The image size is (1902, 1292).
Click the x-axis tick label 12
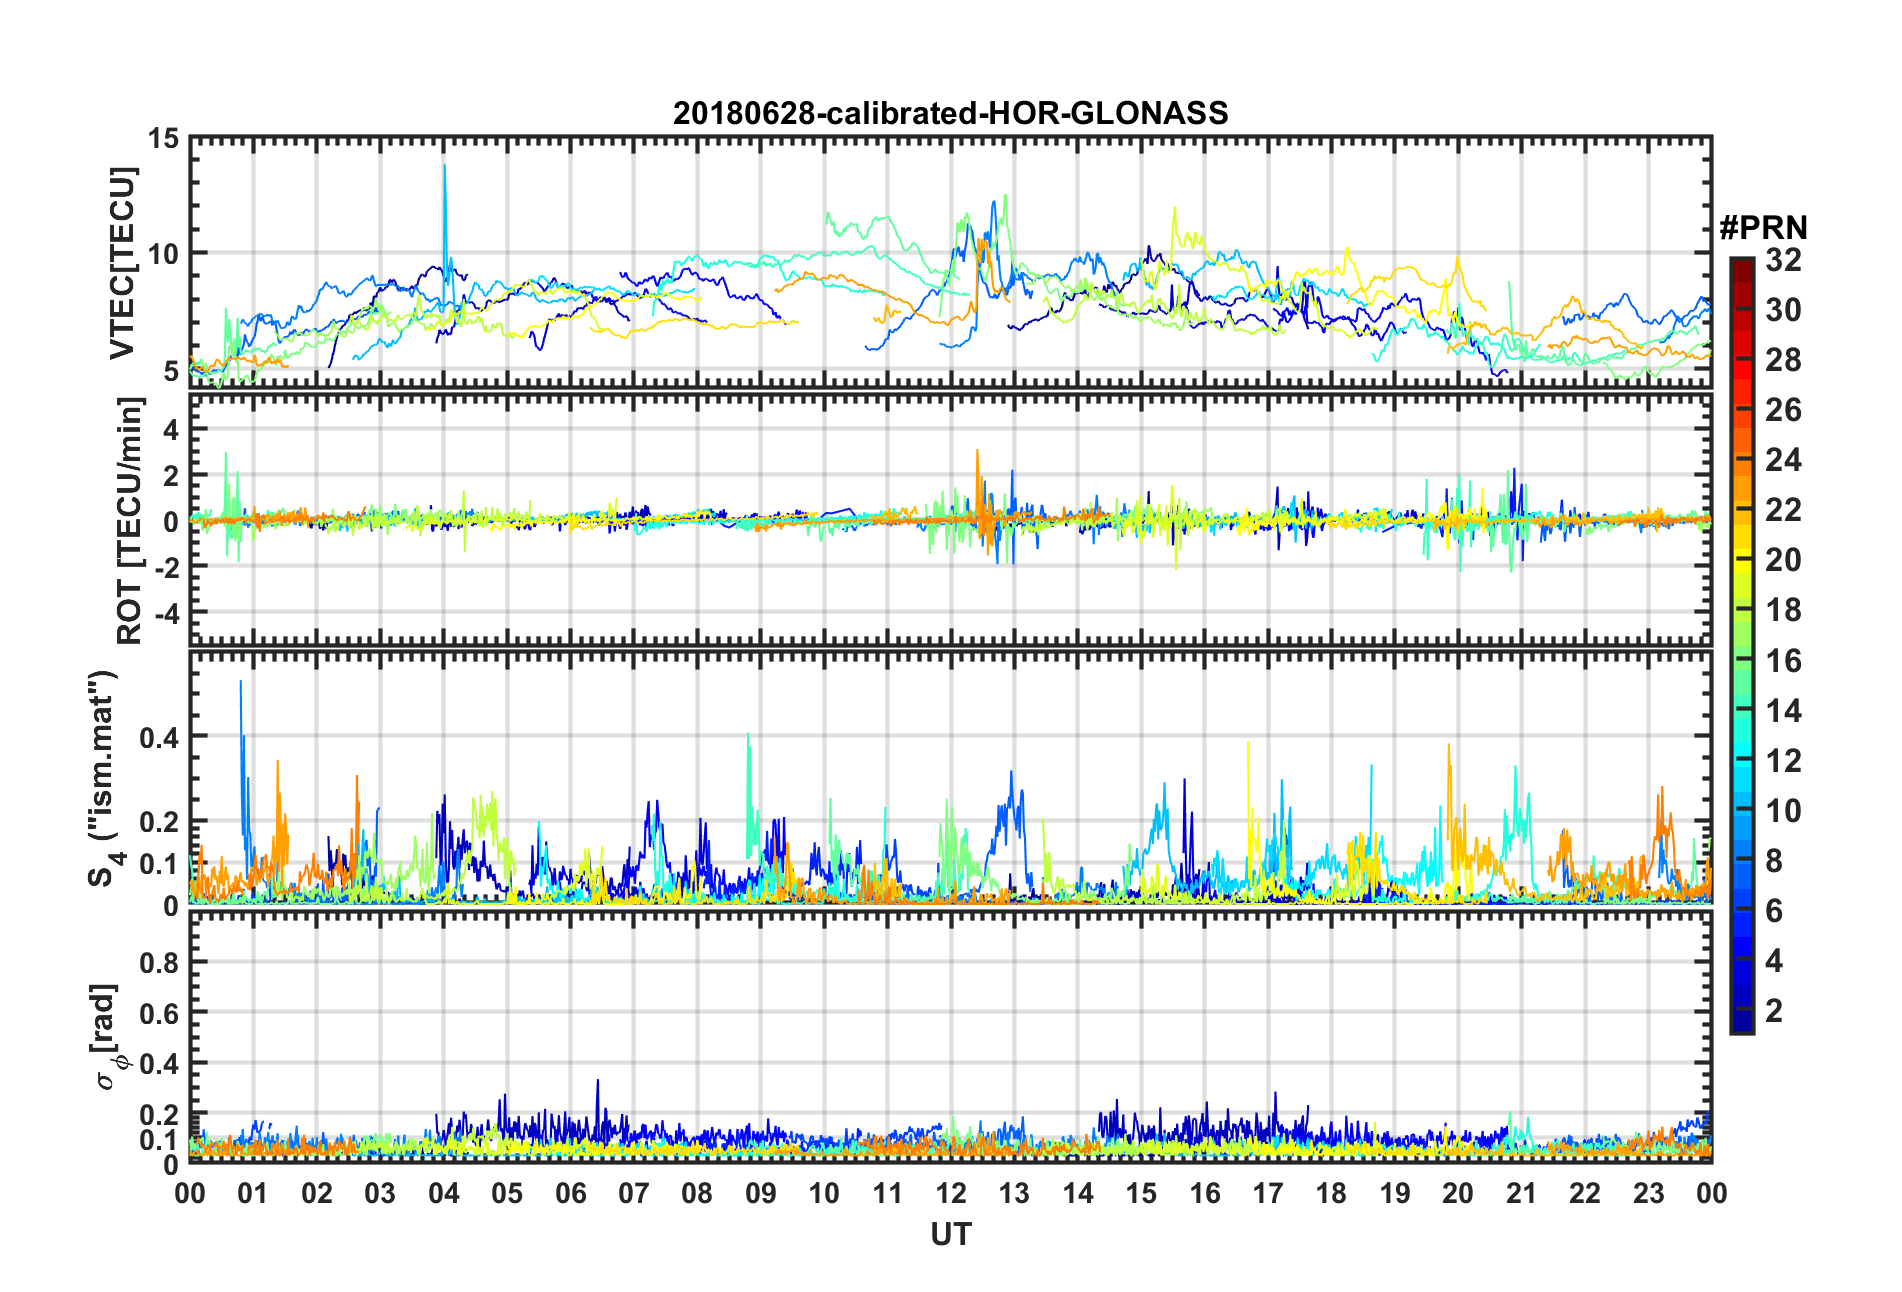pos(951,1193)
